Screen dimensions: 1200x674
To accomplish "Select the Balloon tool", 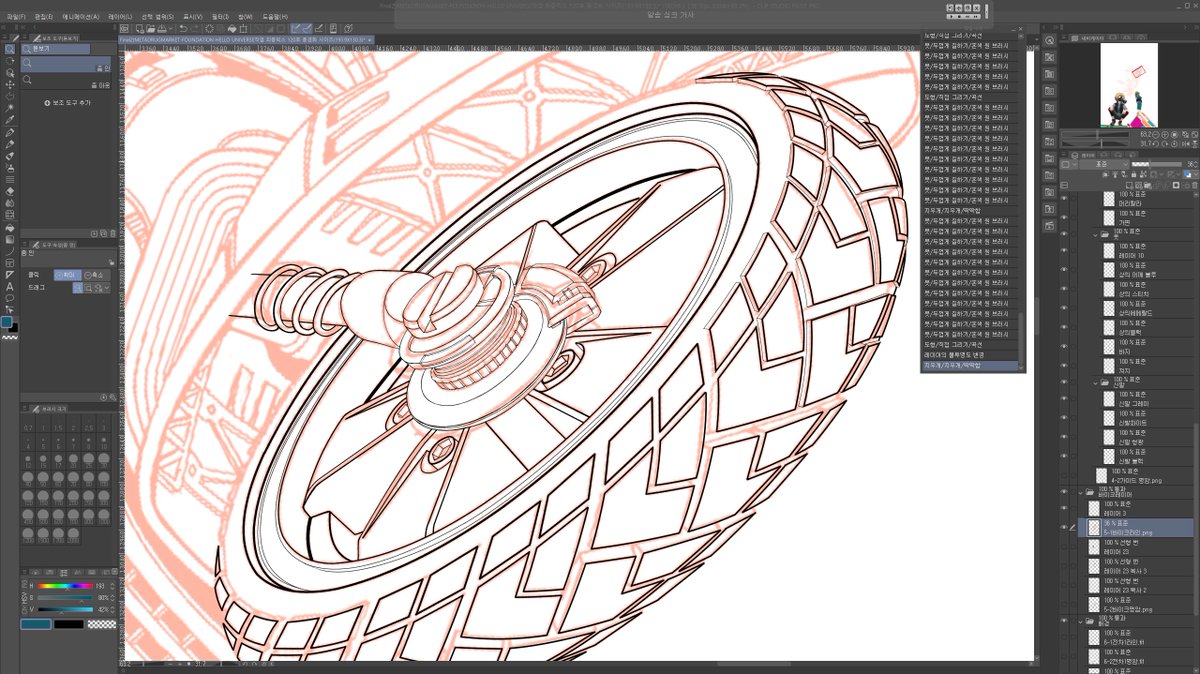I will (9, 298).
